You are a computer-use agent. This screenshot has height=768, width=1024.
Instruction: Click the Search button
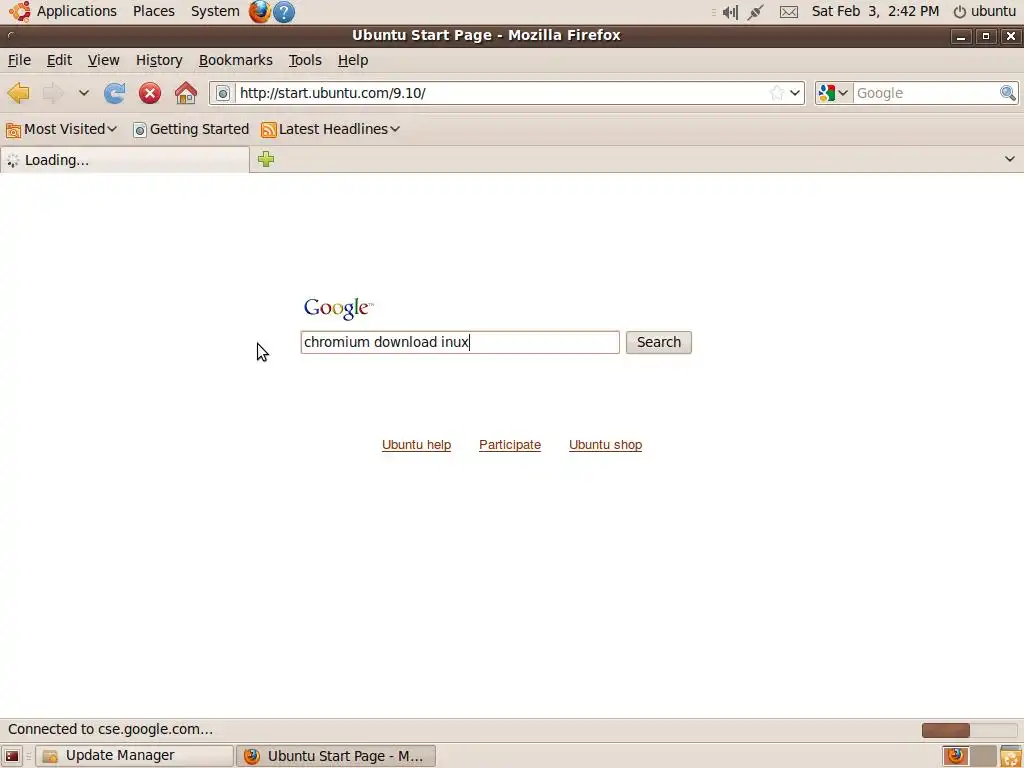click(658, 342)
